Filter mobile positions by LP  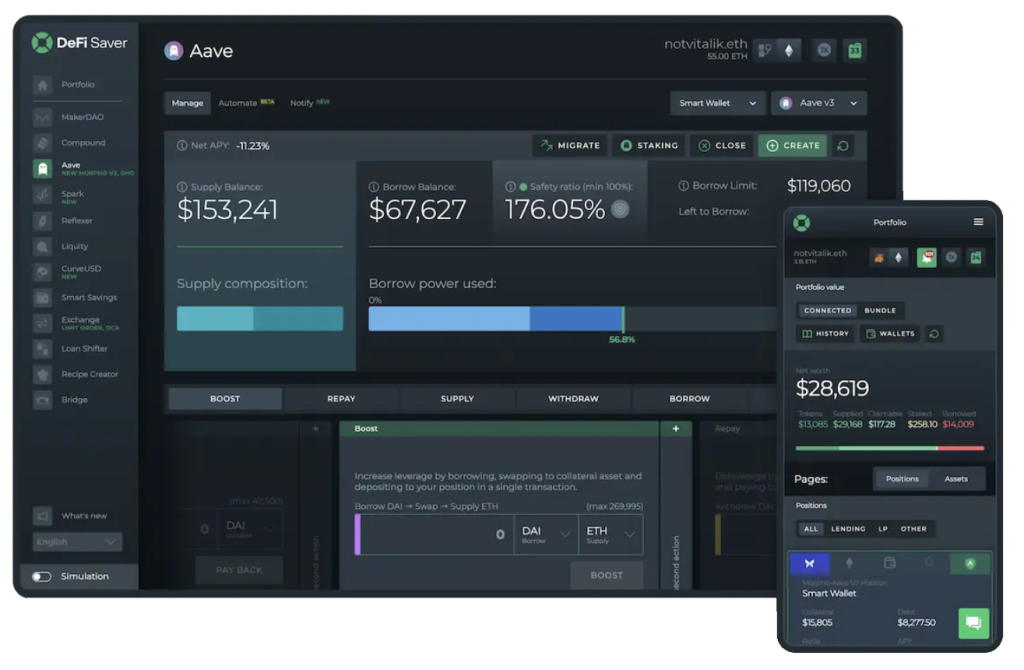point(883,529)
